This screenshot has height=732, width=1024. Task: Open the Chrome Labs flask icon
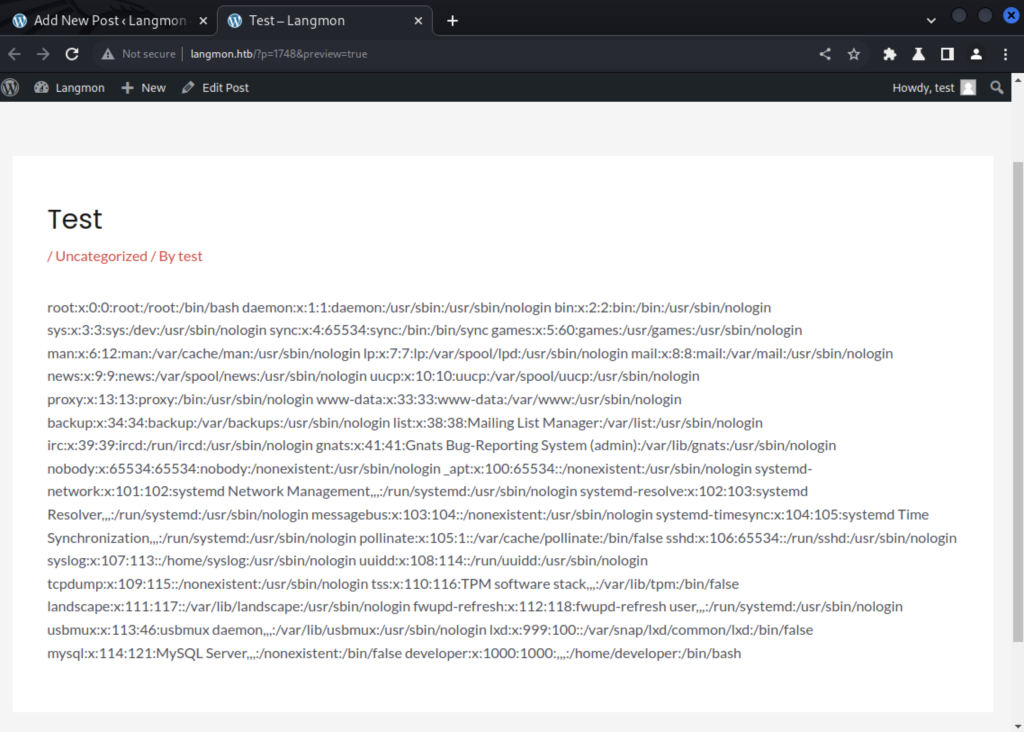click(918, 54)
